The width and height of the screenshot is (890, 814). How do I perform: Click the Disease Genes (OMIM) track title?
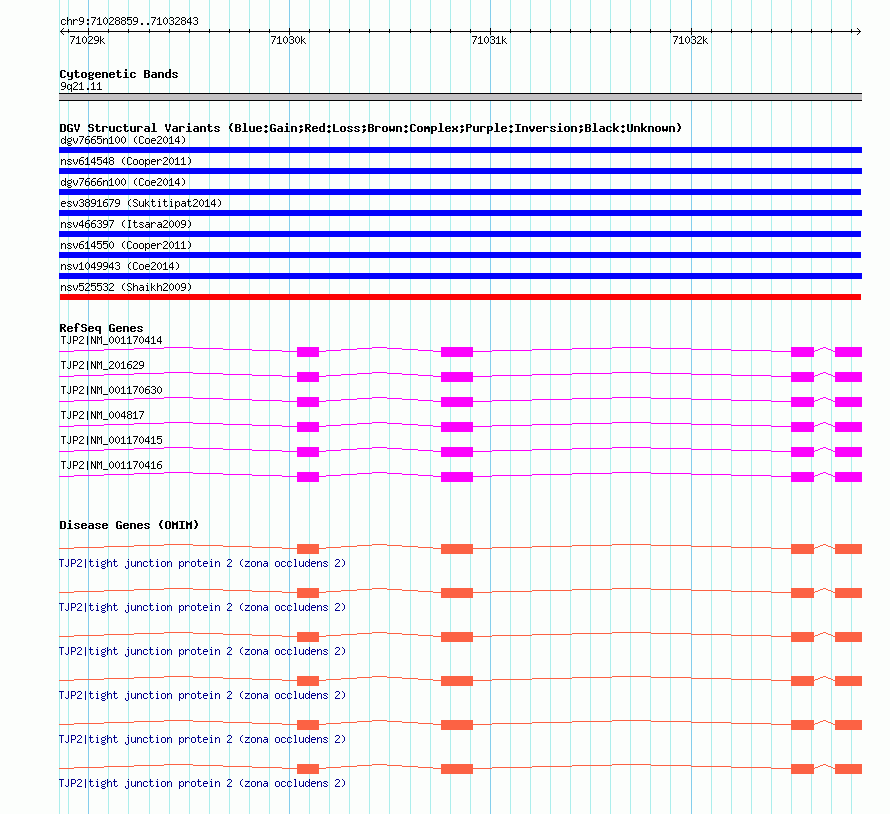129,525
